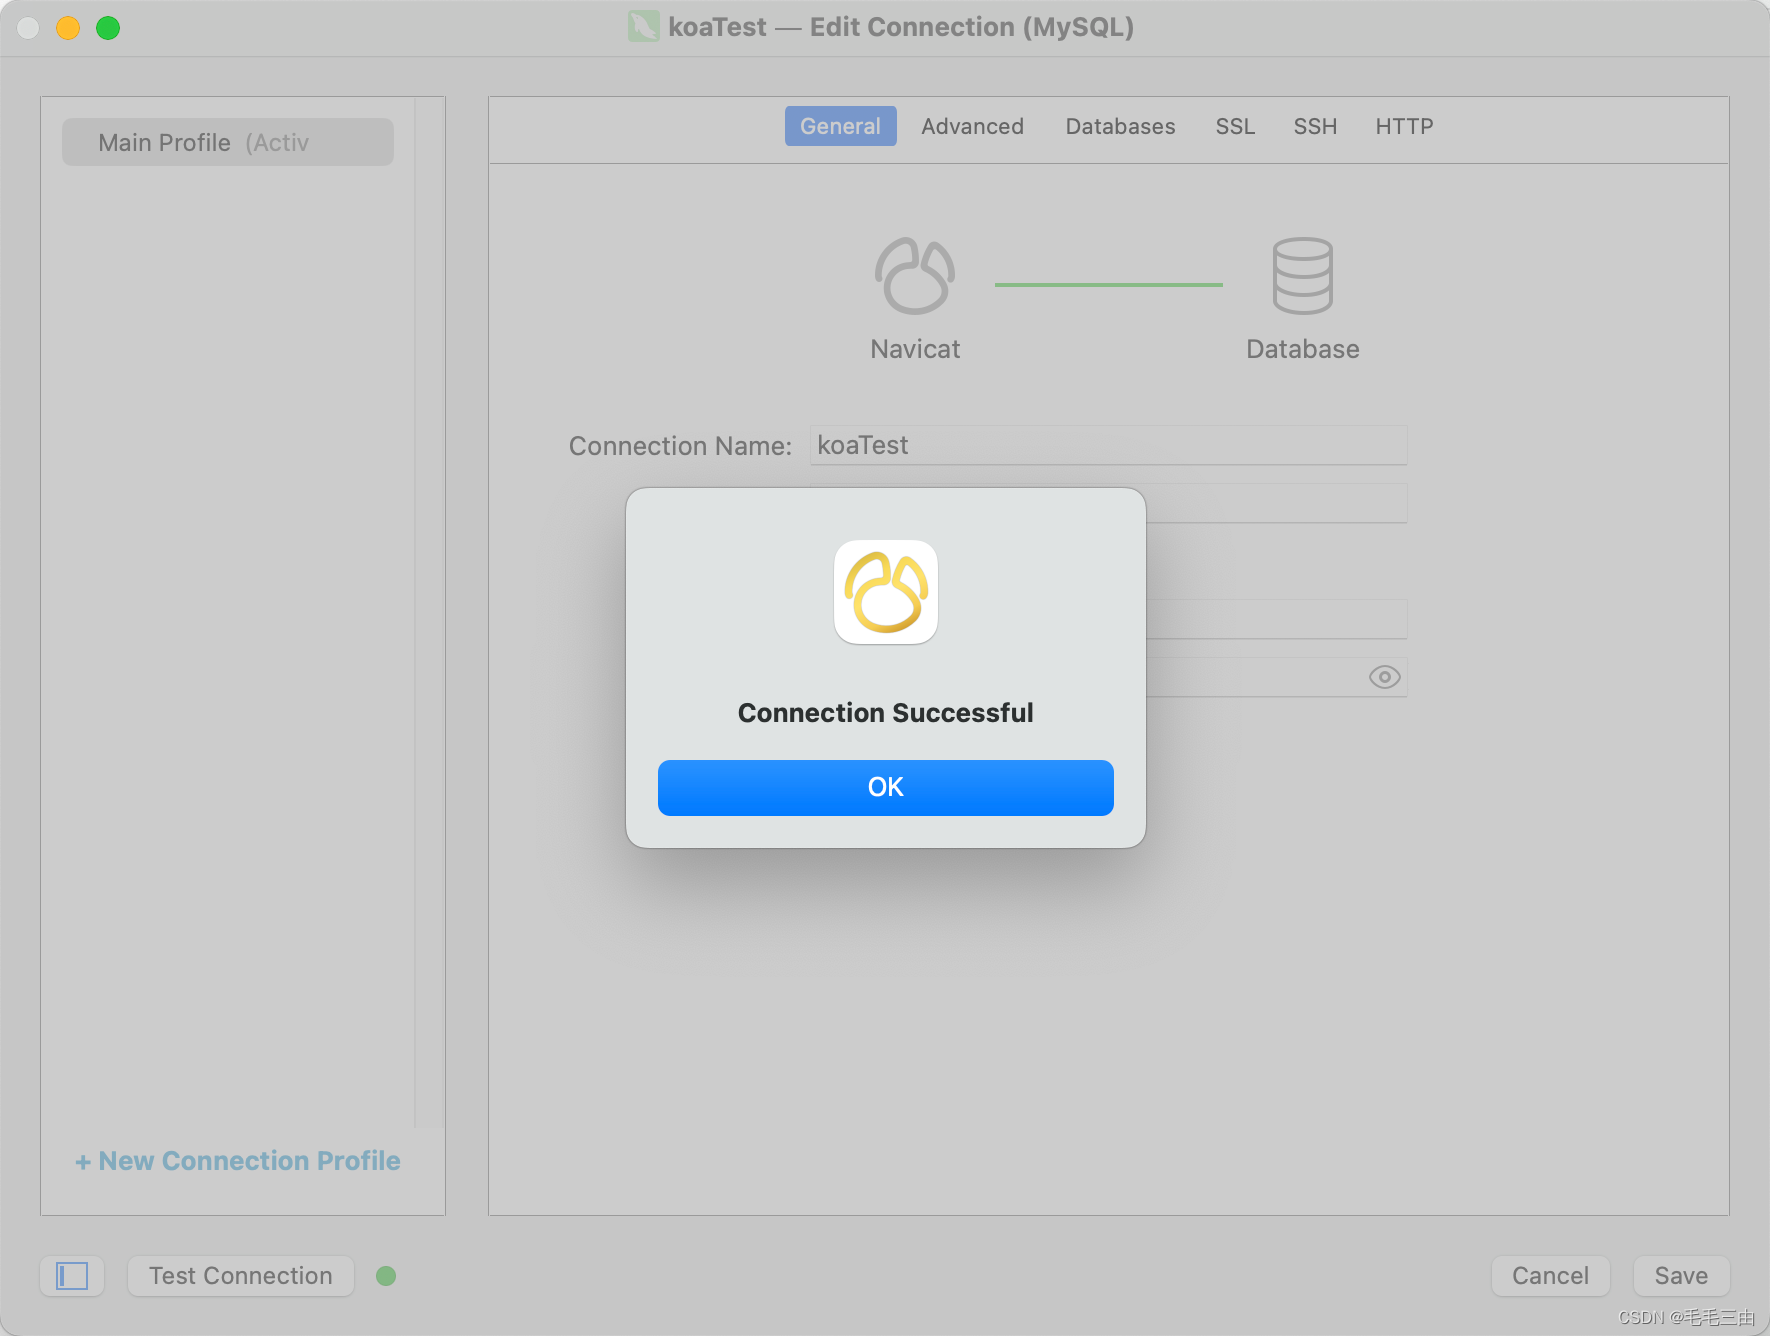Select the SSL tab

(x=1235, y=126)
